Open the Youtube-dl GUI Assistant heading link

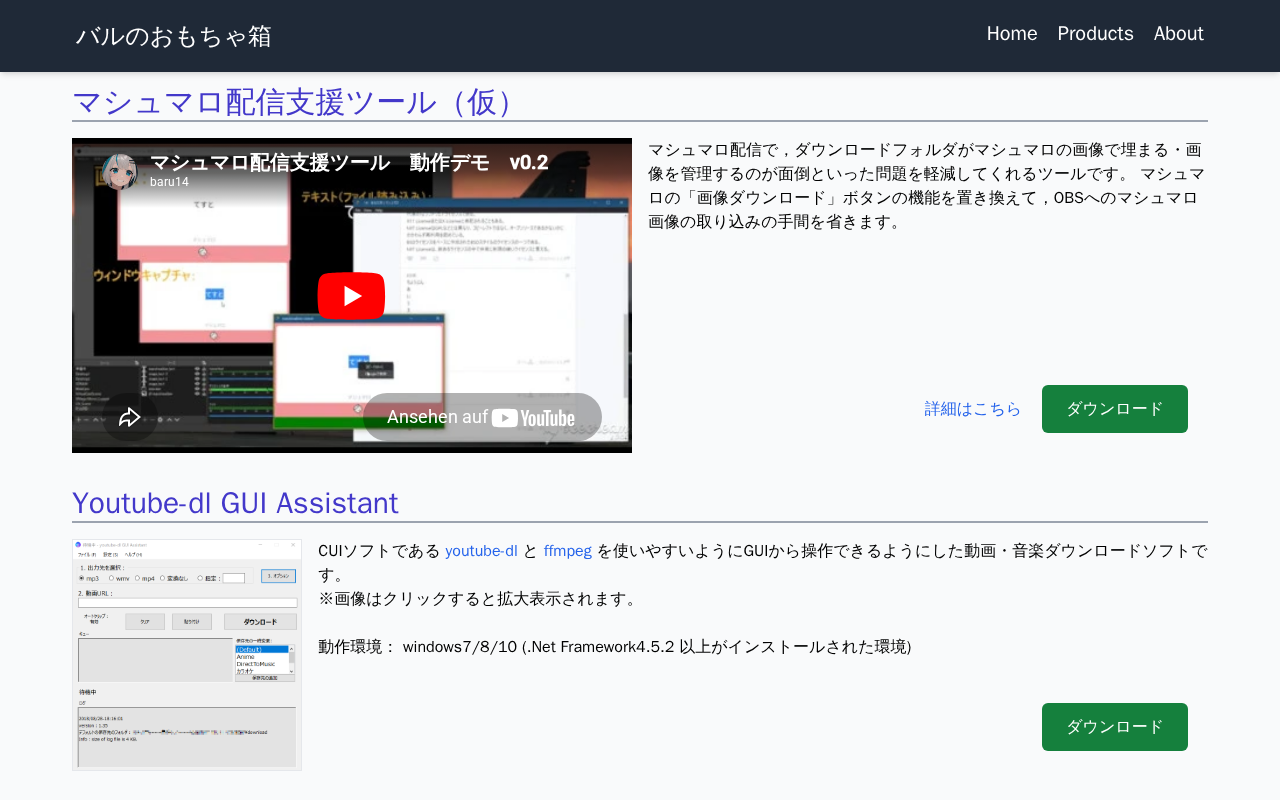tap(235, 503)
